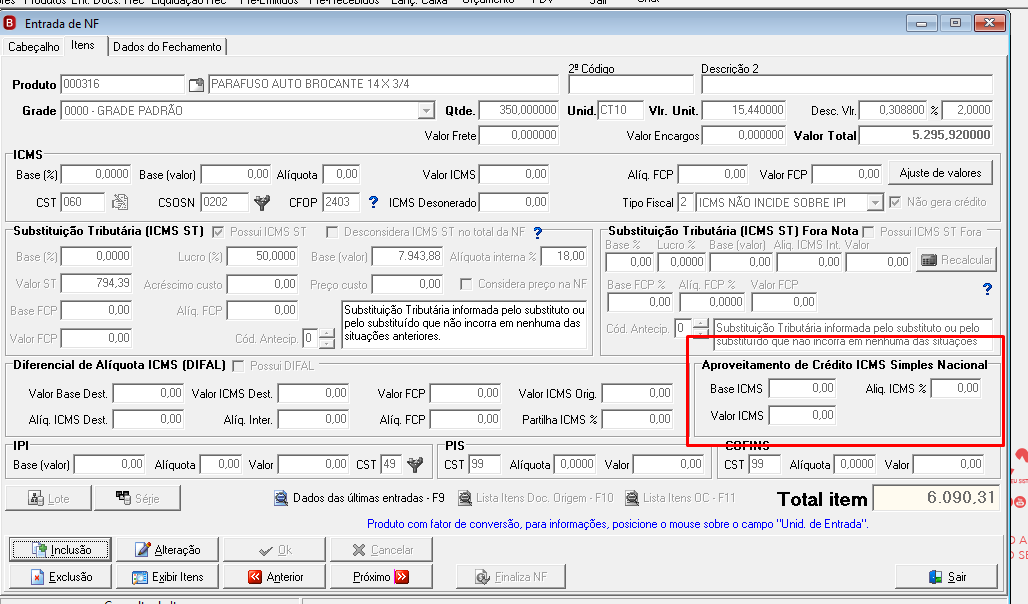Click CST lookup icon in ICMS section
This screenshot has width=1028, height=604.
click(x=119, y=202)
